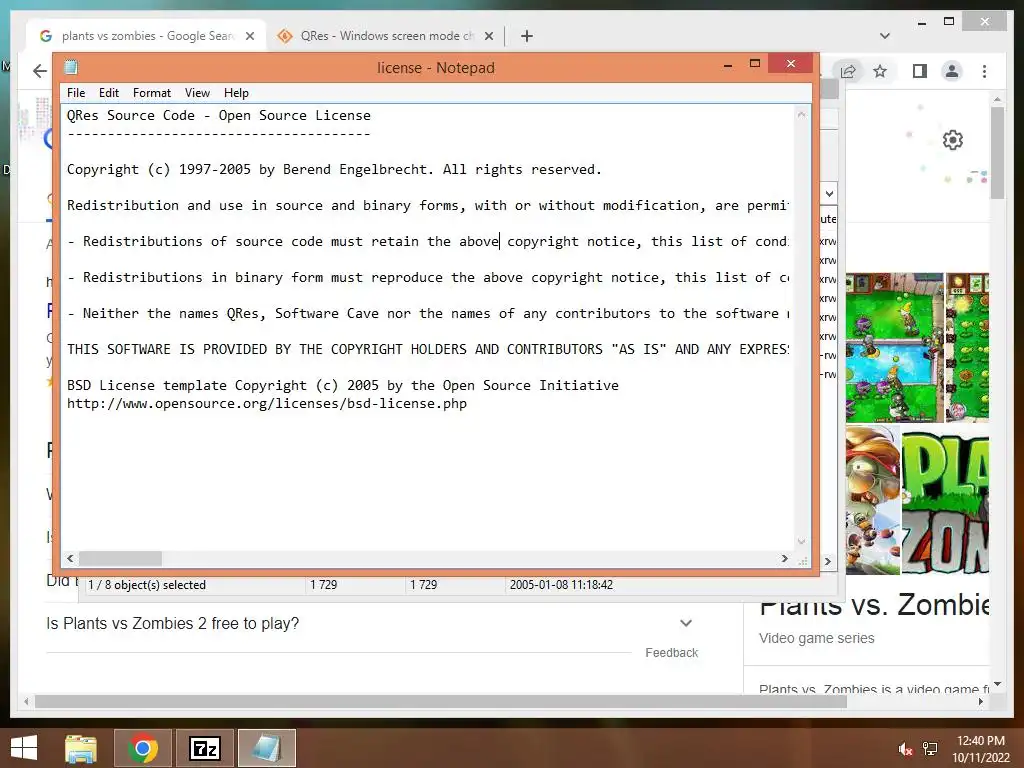The height and width of the screenshot is (768, 1024).
Task: Click Notepad vertical scroll up arrow
Action: [x=801, y=114]
